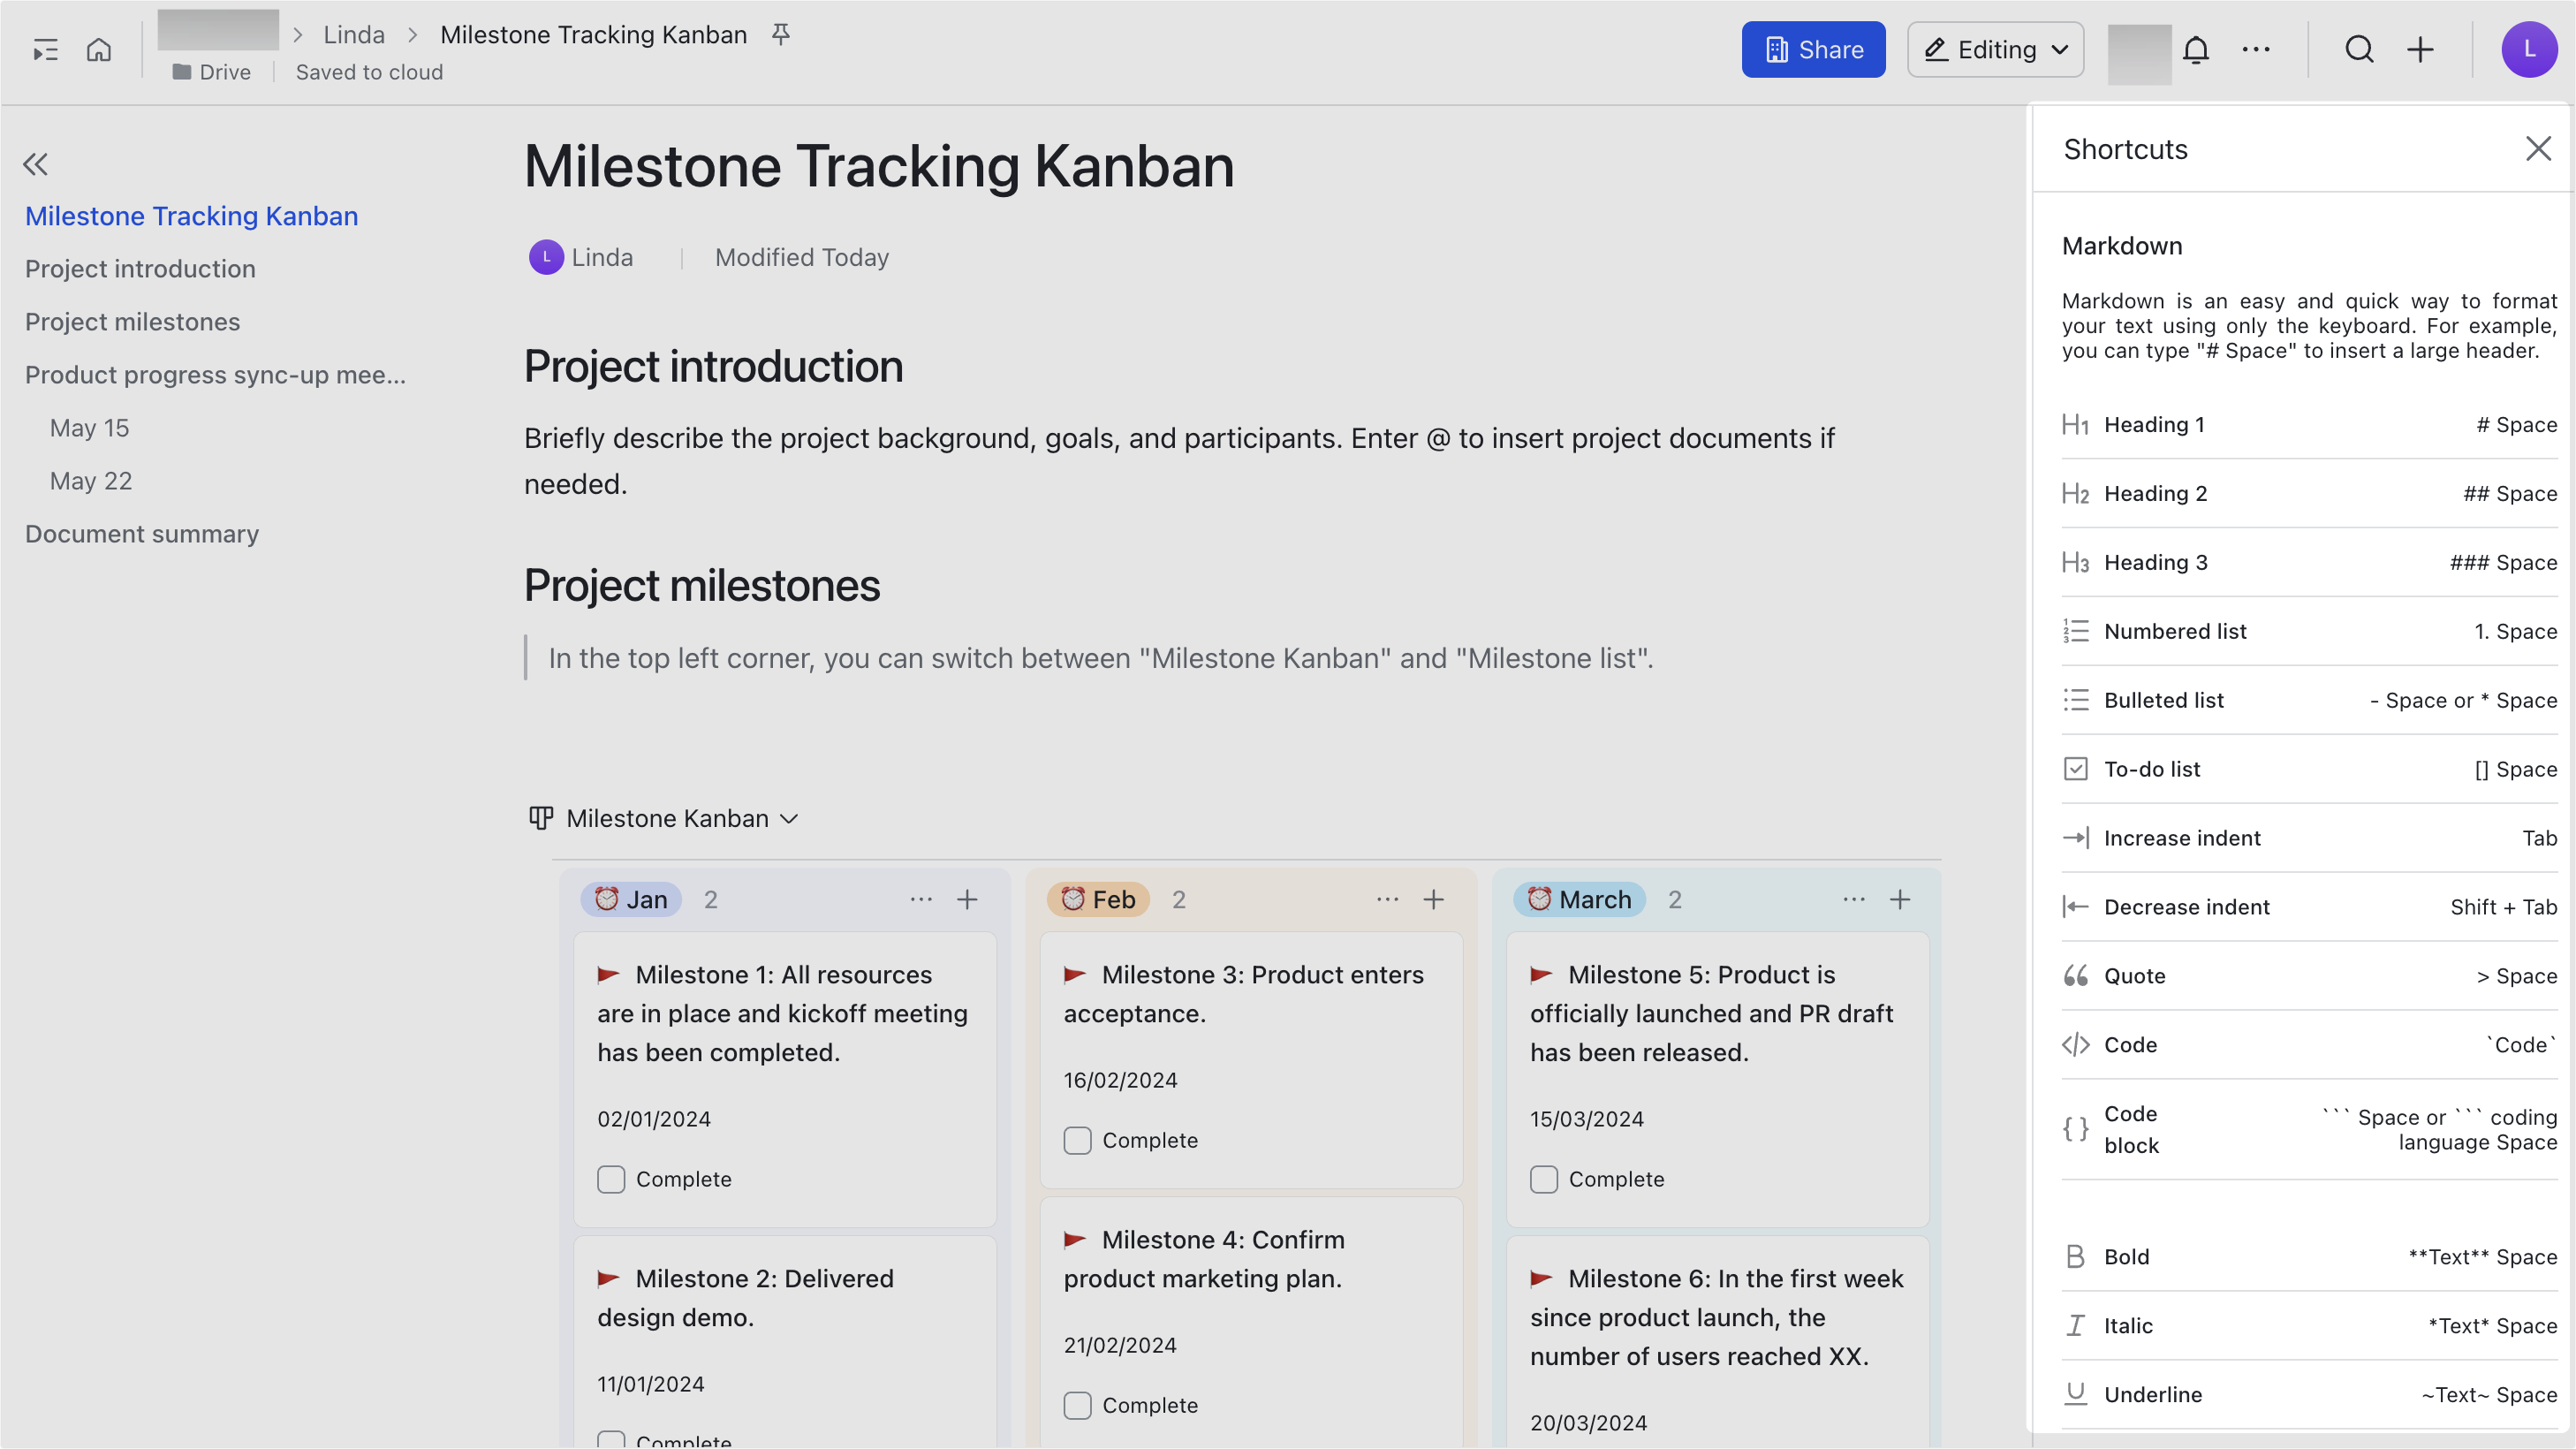Jump to Project milestones in outline
Screen dimensions: 2576x1449
tap(133, 322)
